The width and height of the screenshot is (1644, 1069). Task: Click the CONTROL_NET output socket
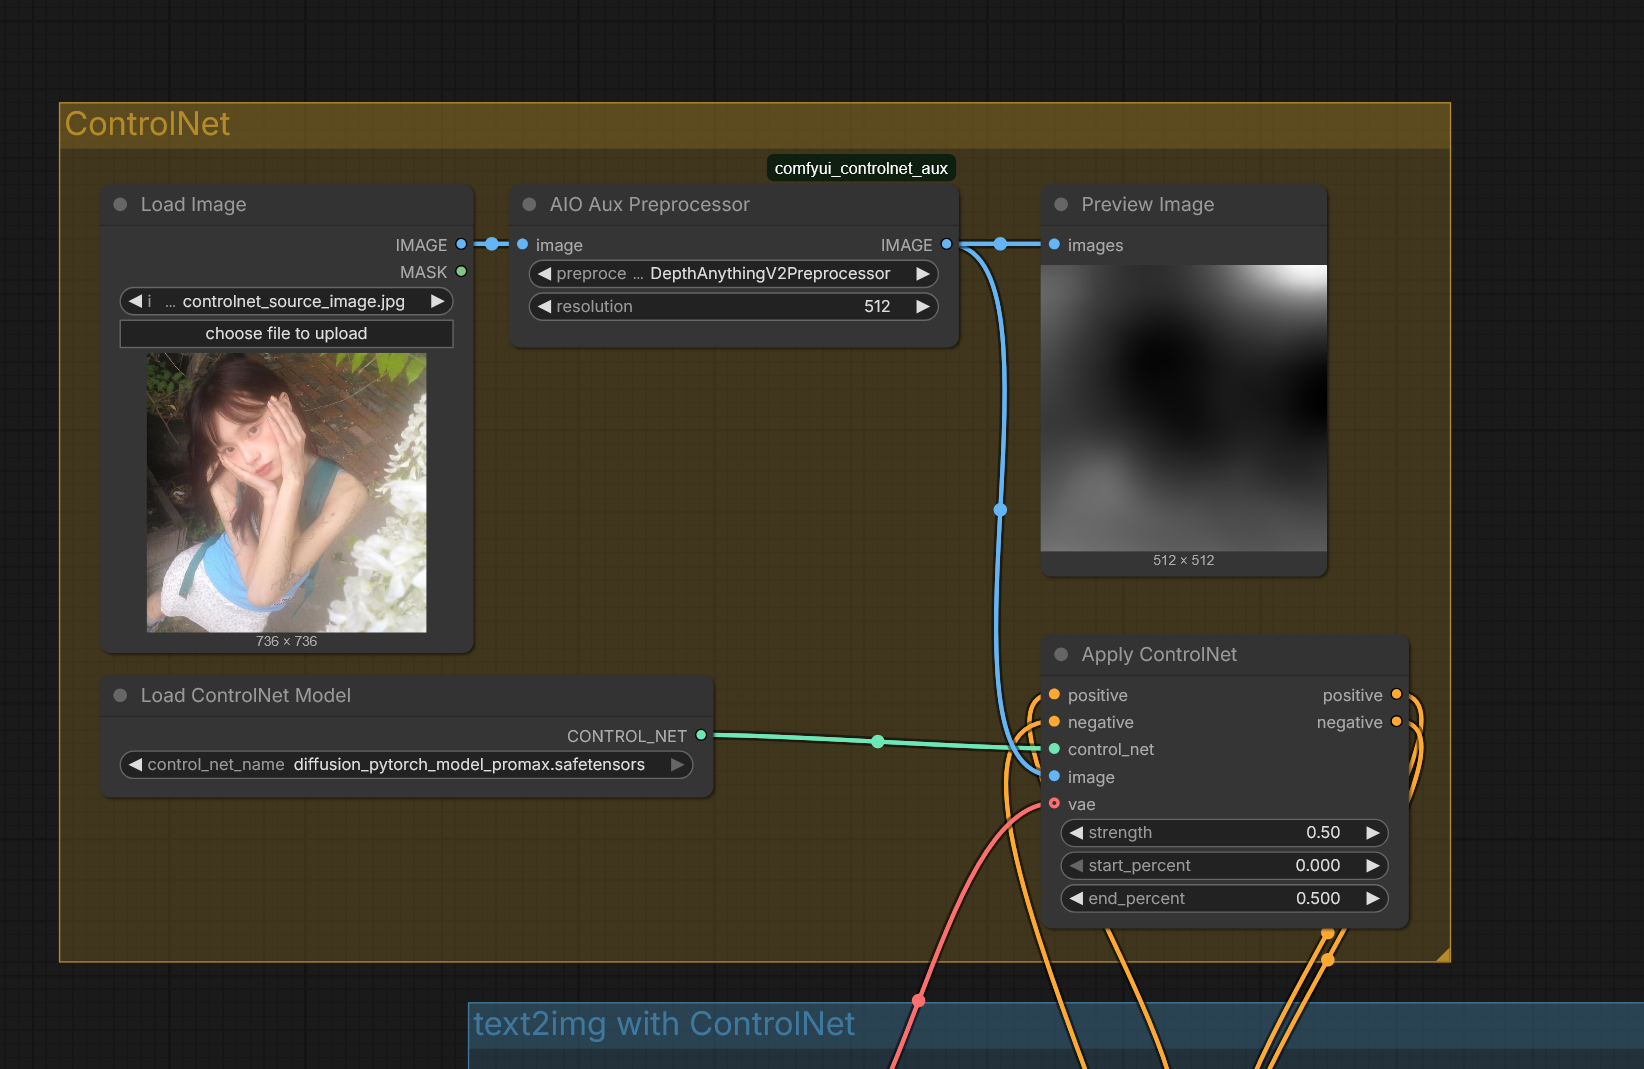701,735
